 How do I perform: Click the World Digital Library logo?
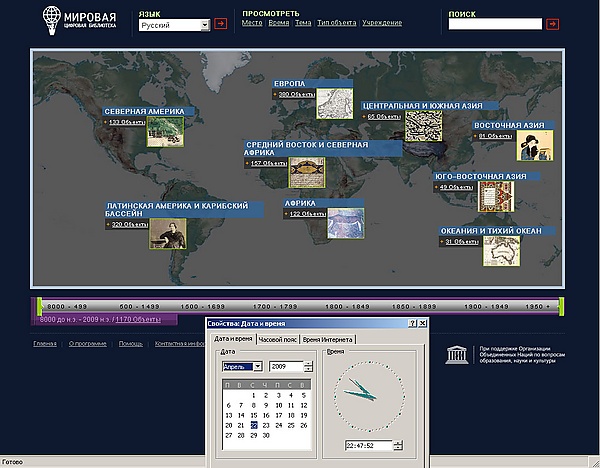click(x=80, y=19)
